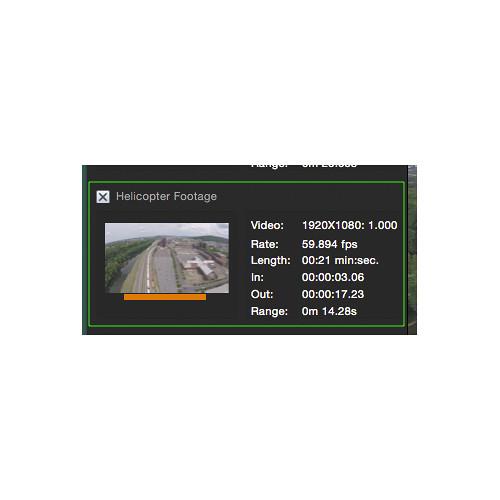Open the aerial footage thumbnail preview
Image resolution: width=500 pixels, height=500 pixels.
[167, 258]
